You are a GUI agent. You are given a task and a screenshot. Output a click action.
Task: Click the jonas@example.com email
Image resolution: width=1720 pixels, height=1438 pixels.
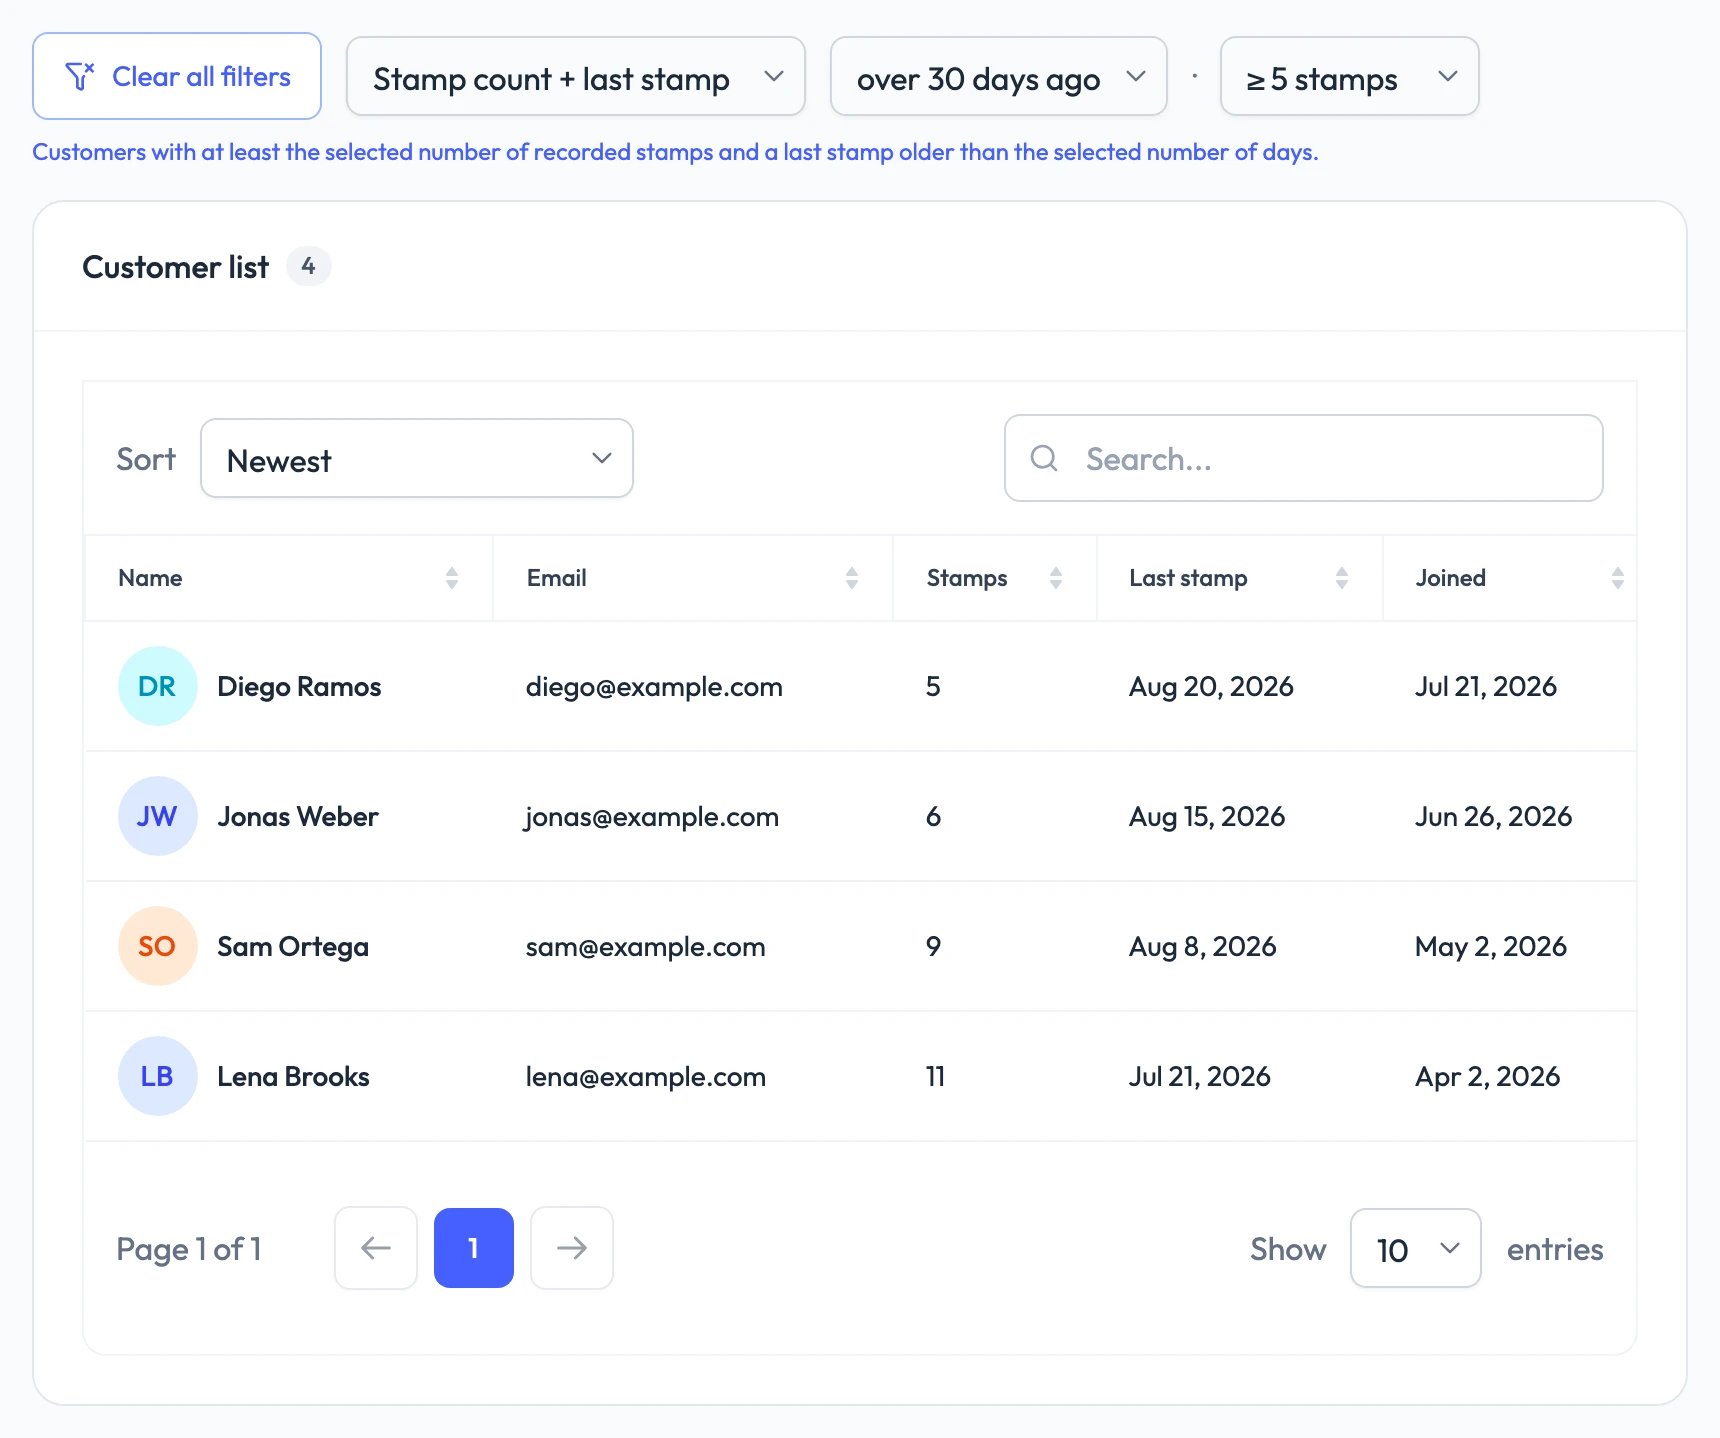pos(652,817)
